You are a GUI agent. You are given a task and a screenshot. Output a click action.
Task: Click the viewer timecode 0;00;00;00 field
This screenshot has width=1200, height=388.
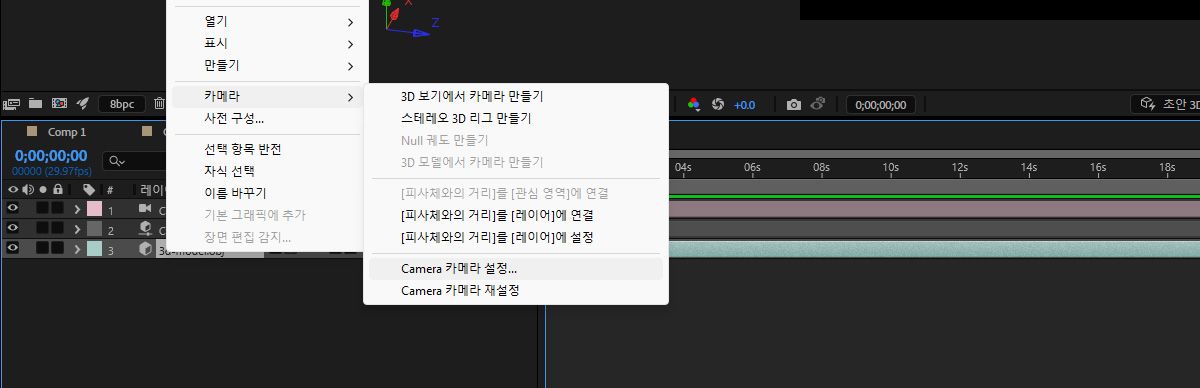coord(881,104)
